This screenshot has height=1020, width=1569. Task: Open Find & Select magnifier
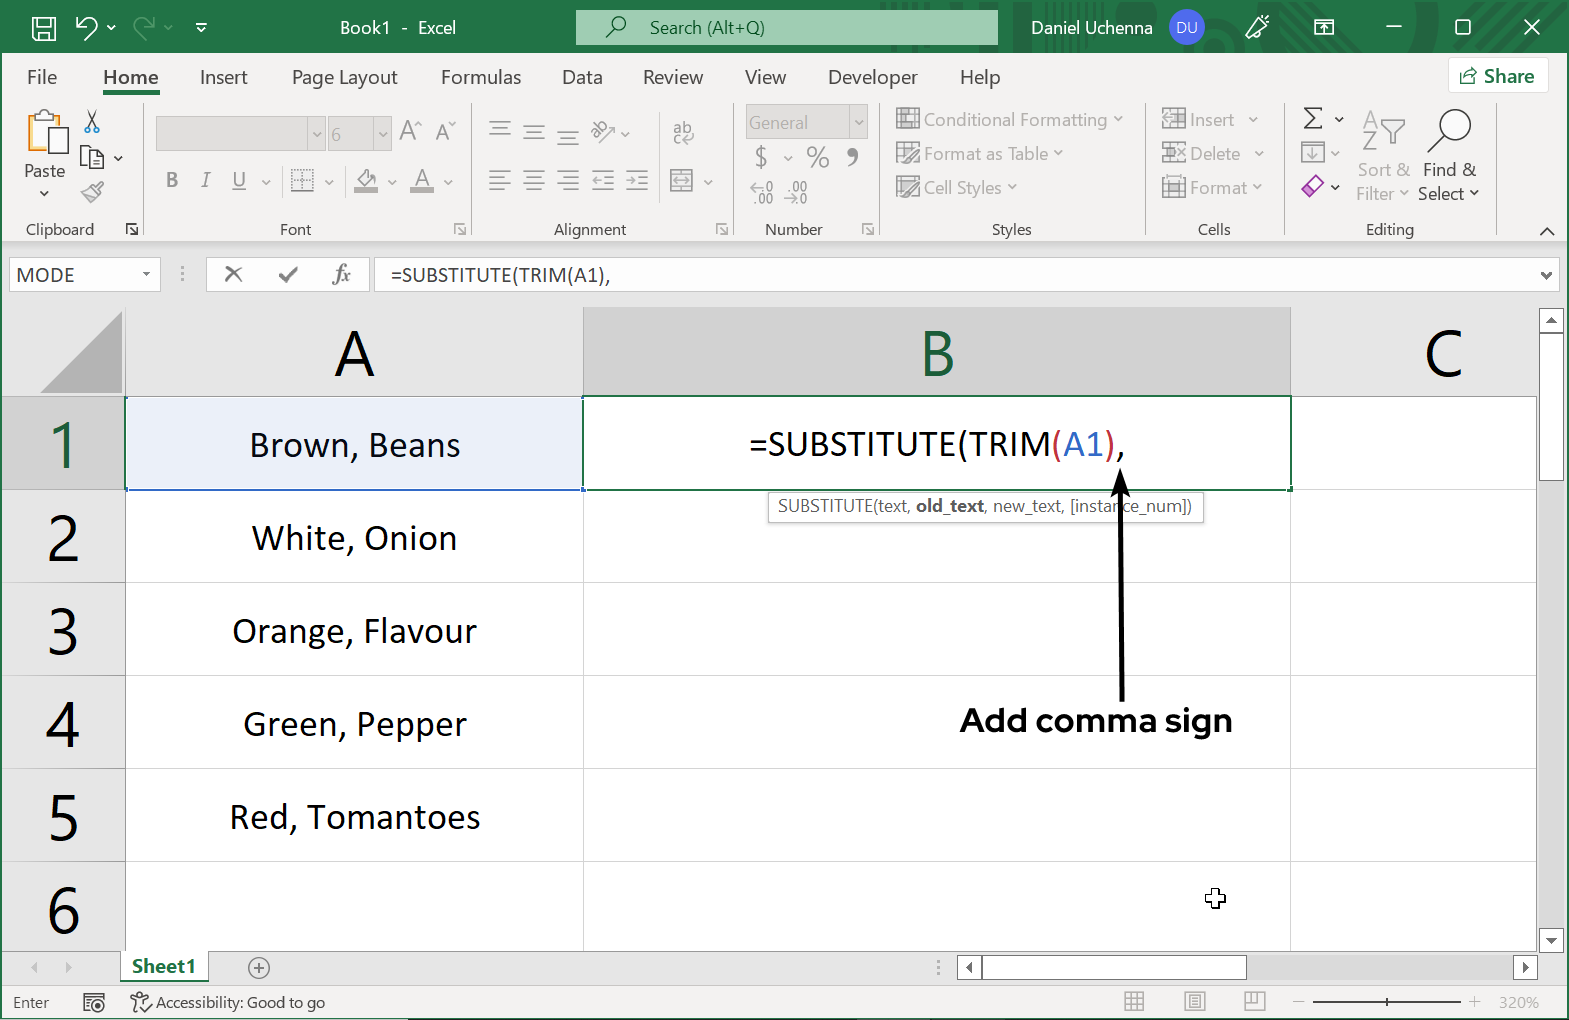coord(1448,132)
